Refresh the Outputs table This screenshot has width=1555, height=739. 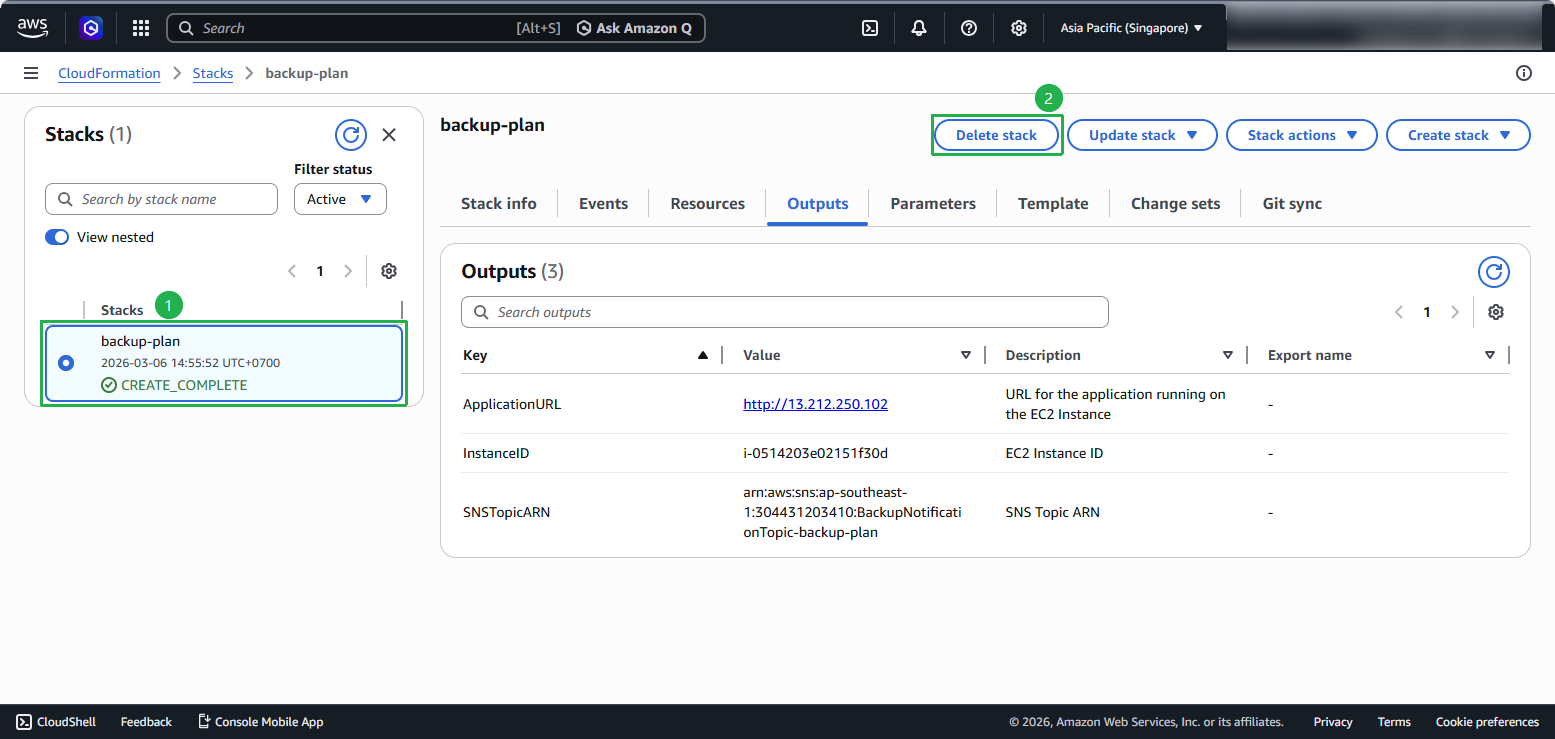coord(1494,272)
